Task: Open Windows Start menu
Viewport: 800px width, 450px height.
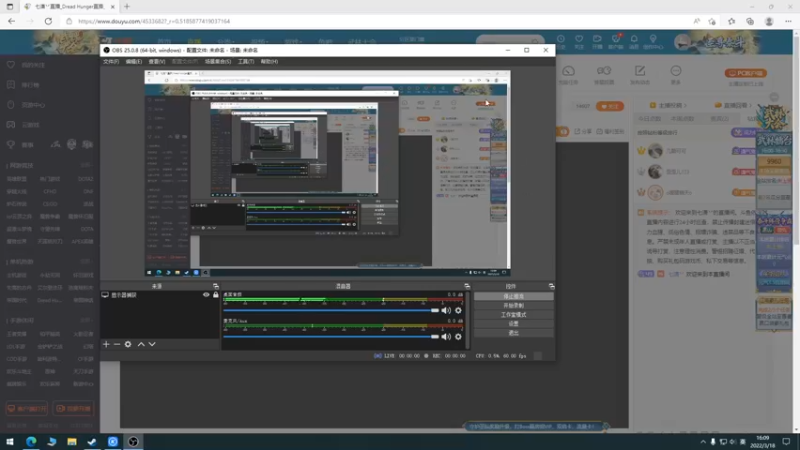Action: tap(10, 441)
